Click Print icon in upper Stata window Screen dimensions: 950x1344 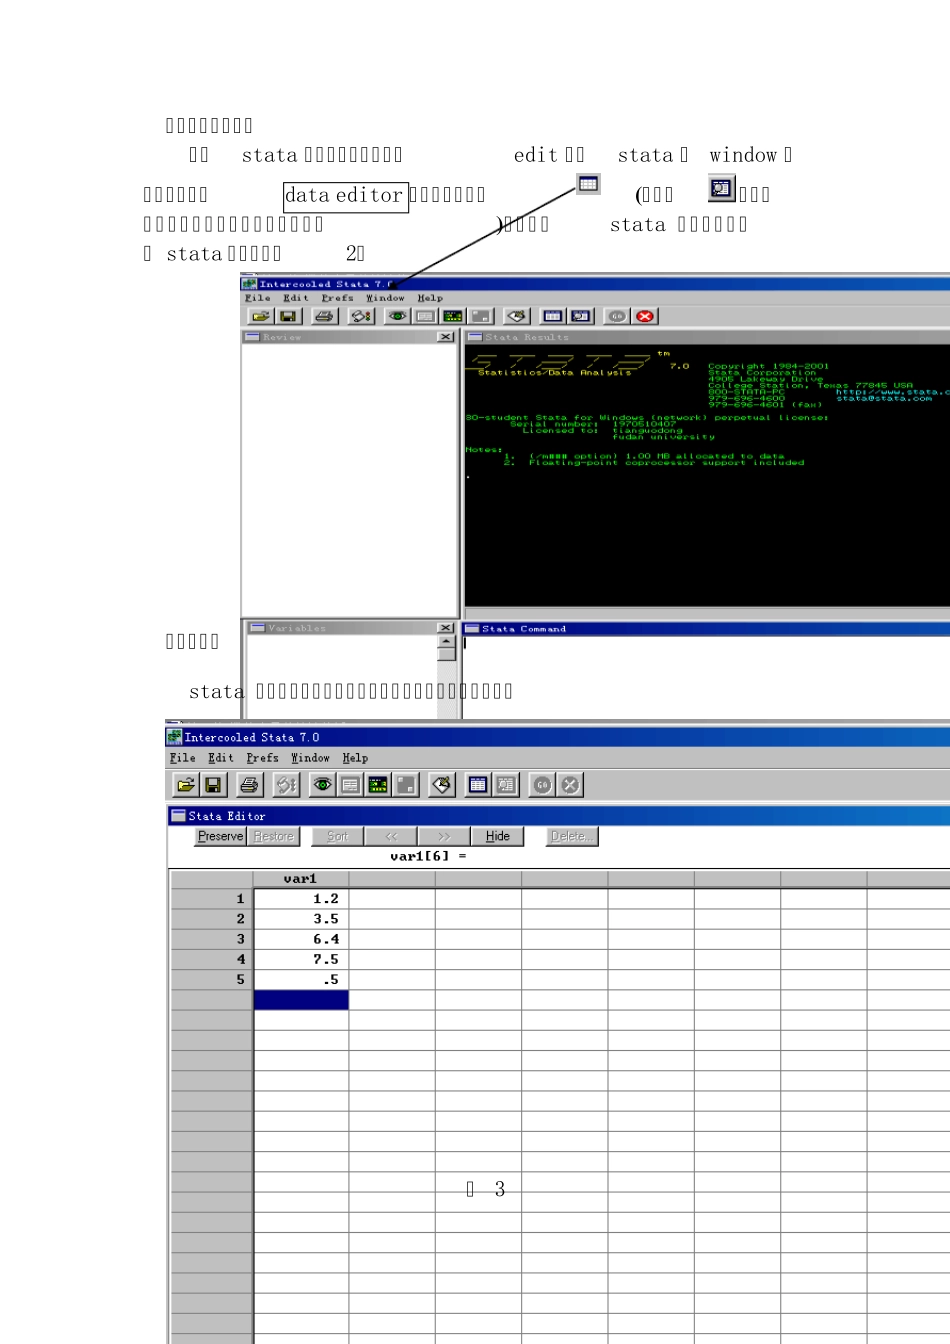pyautogui.click(x=324, y=316)
